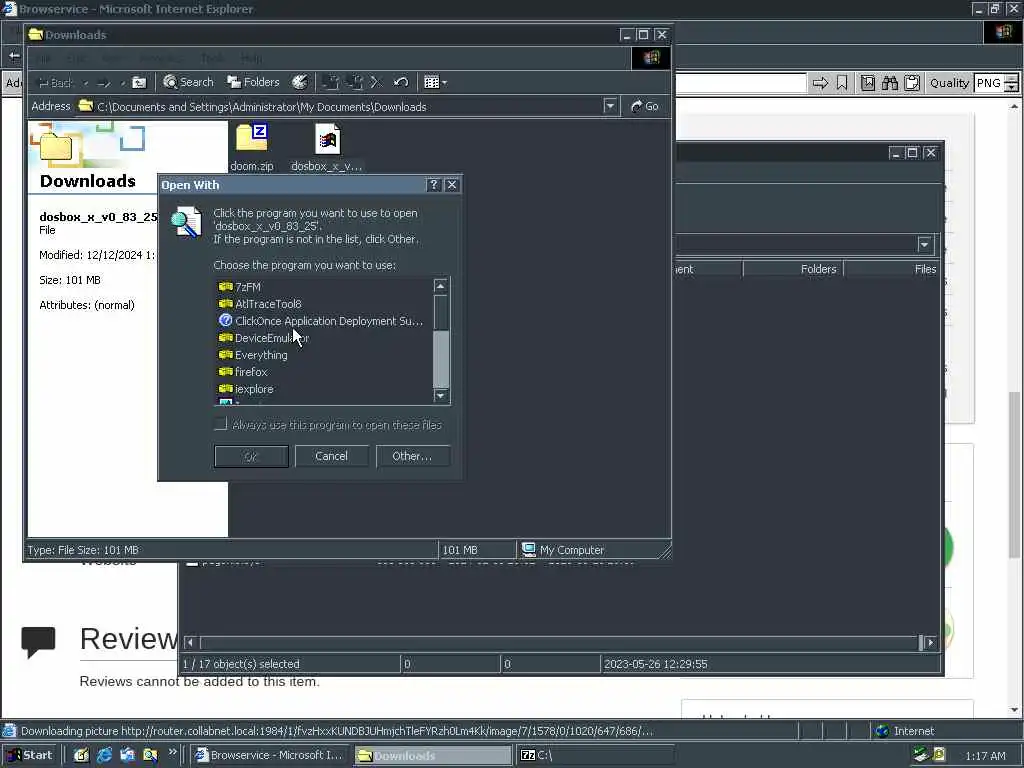Image resolution: width=1024 pixels, height=768 pixels.
Task: Select AtlTraceTool8 in the program list
Action: 260,304
